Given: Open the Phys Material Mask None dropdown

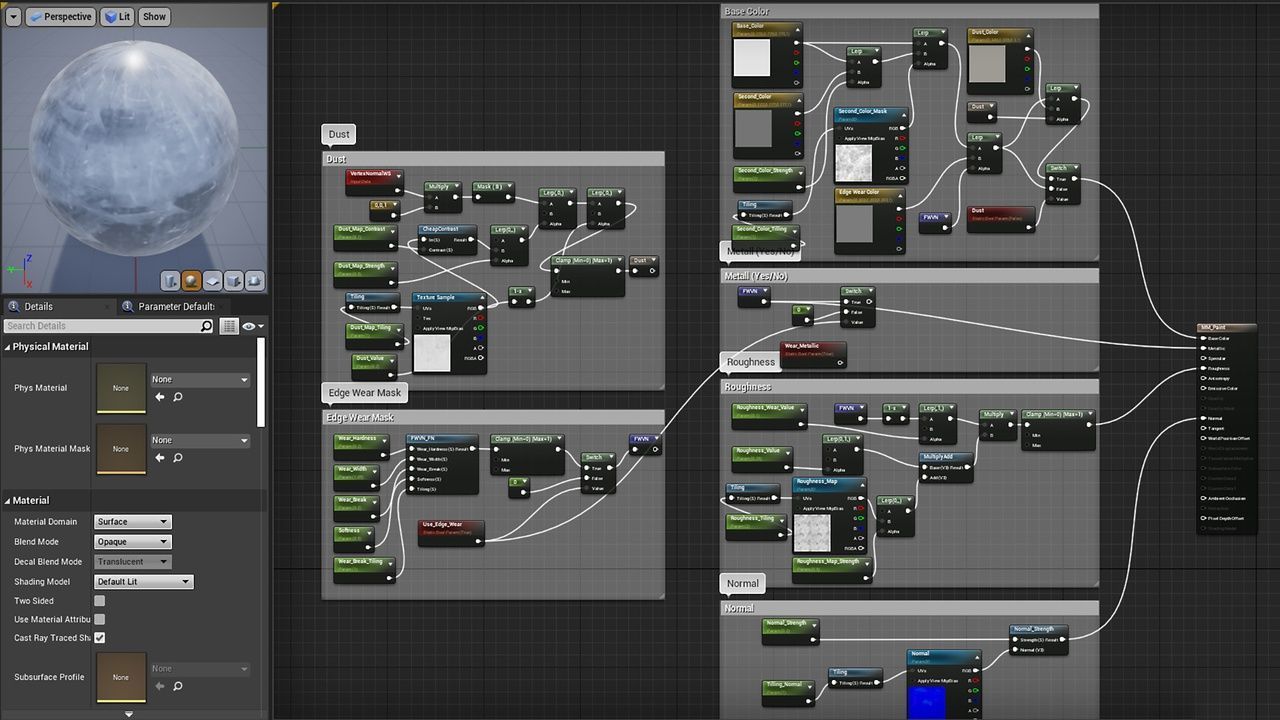Looking at the screenshot, I should click(x=200, y=441).
